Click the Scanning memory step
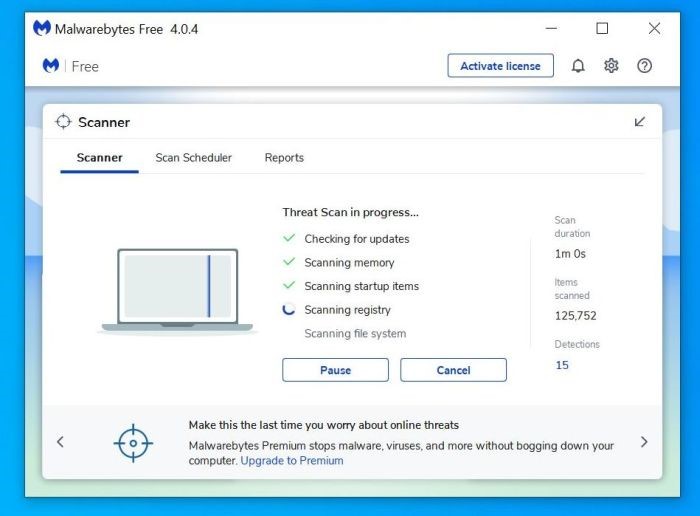Image resolution: width=700 pixels, height=516 pixels. (349, 262)
